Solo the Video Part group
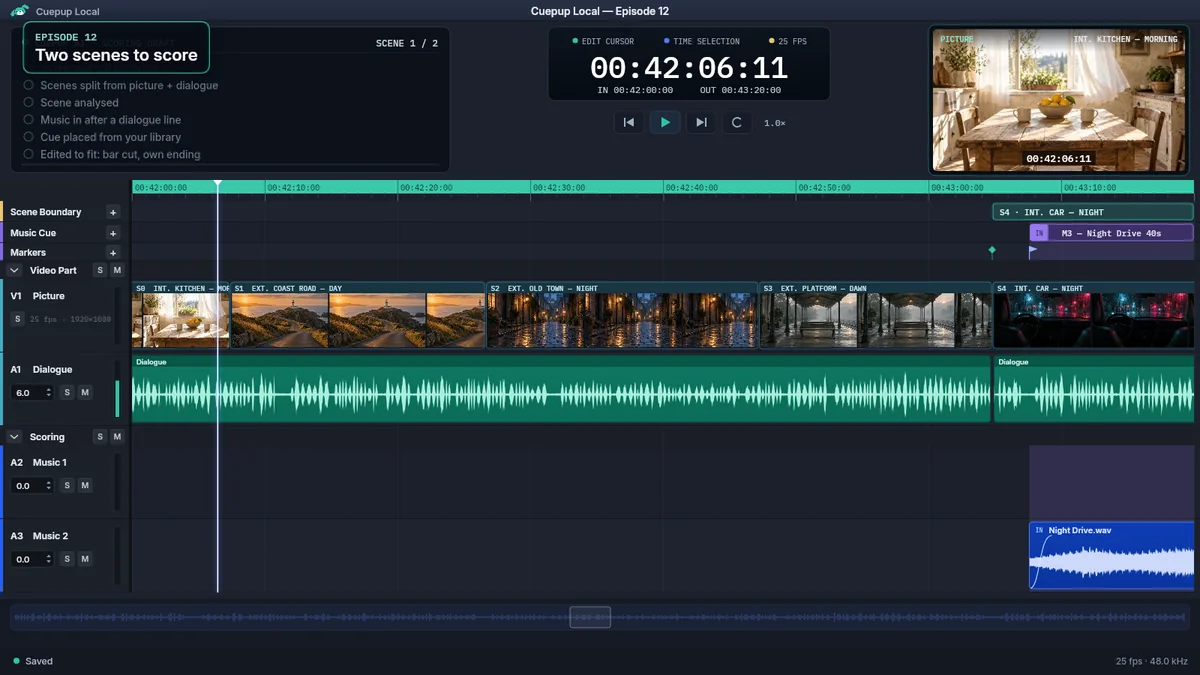Image resolution: width=1200 pixels, height=675 pixels. pyautogui.click(x=100, y=271)
